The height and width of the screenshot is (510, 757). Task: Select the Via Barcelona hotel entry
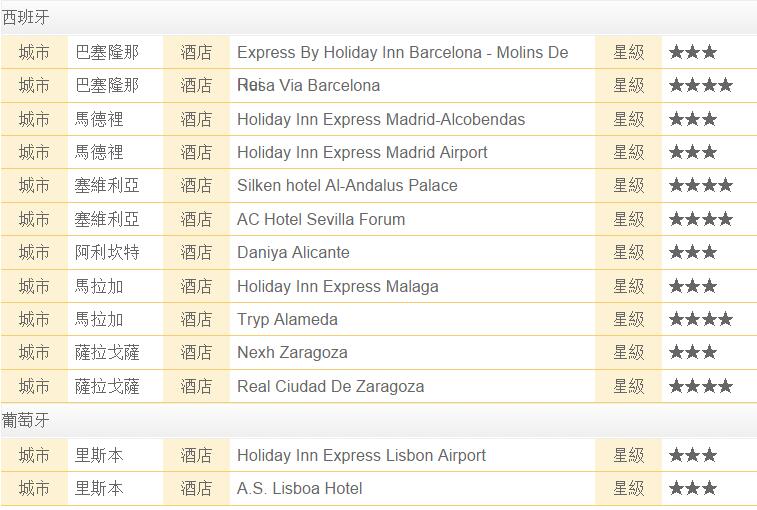[308, 85]
